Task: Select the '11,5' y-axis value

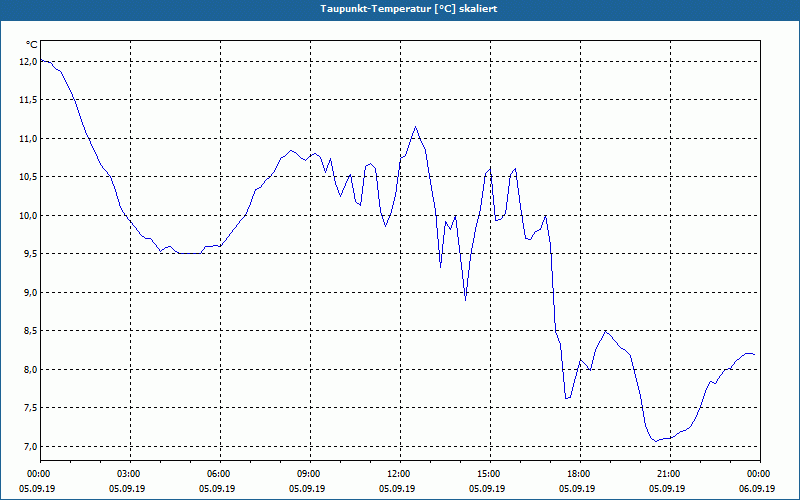Action: tap(28, 100)
